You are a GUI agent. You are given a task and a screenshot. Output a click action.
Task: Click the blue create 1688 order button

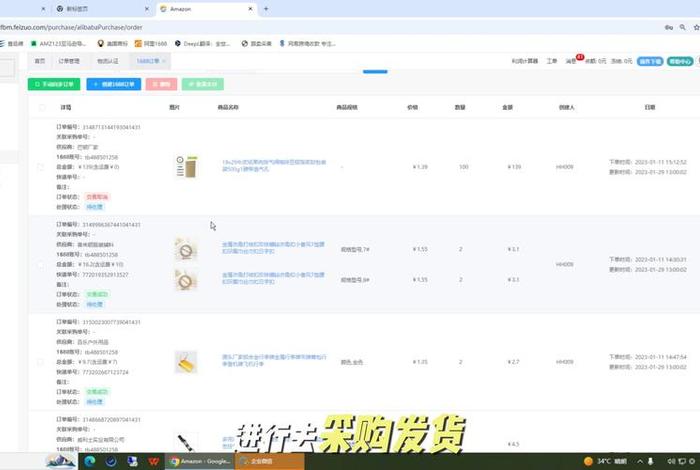[x=113, y=84]
